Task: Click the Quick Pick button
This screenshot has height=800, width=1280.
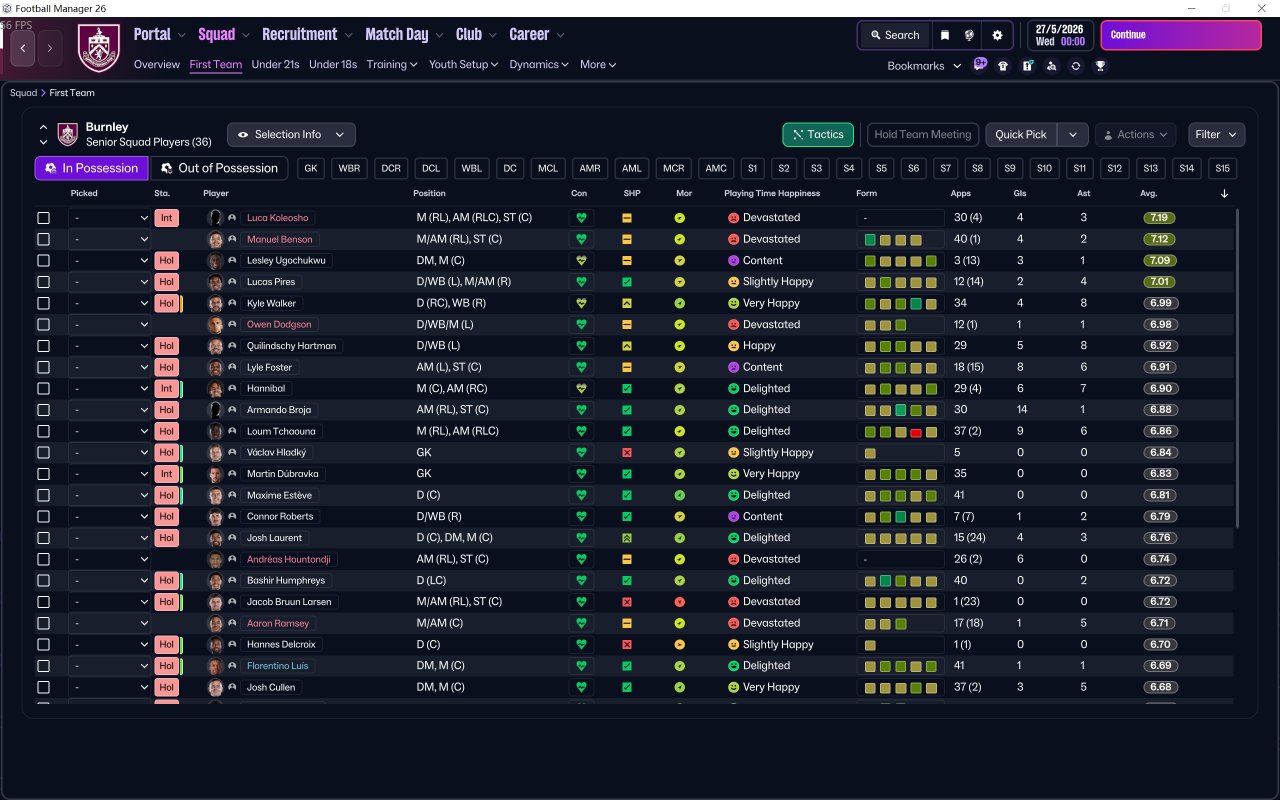Action: coord(1022,135)
